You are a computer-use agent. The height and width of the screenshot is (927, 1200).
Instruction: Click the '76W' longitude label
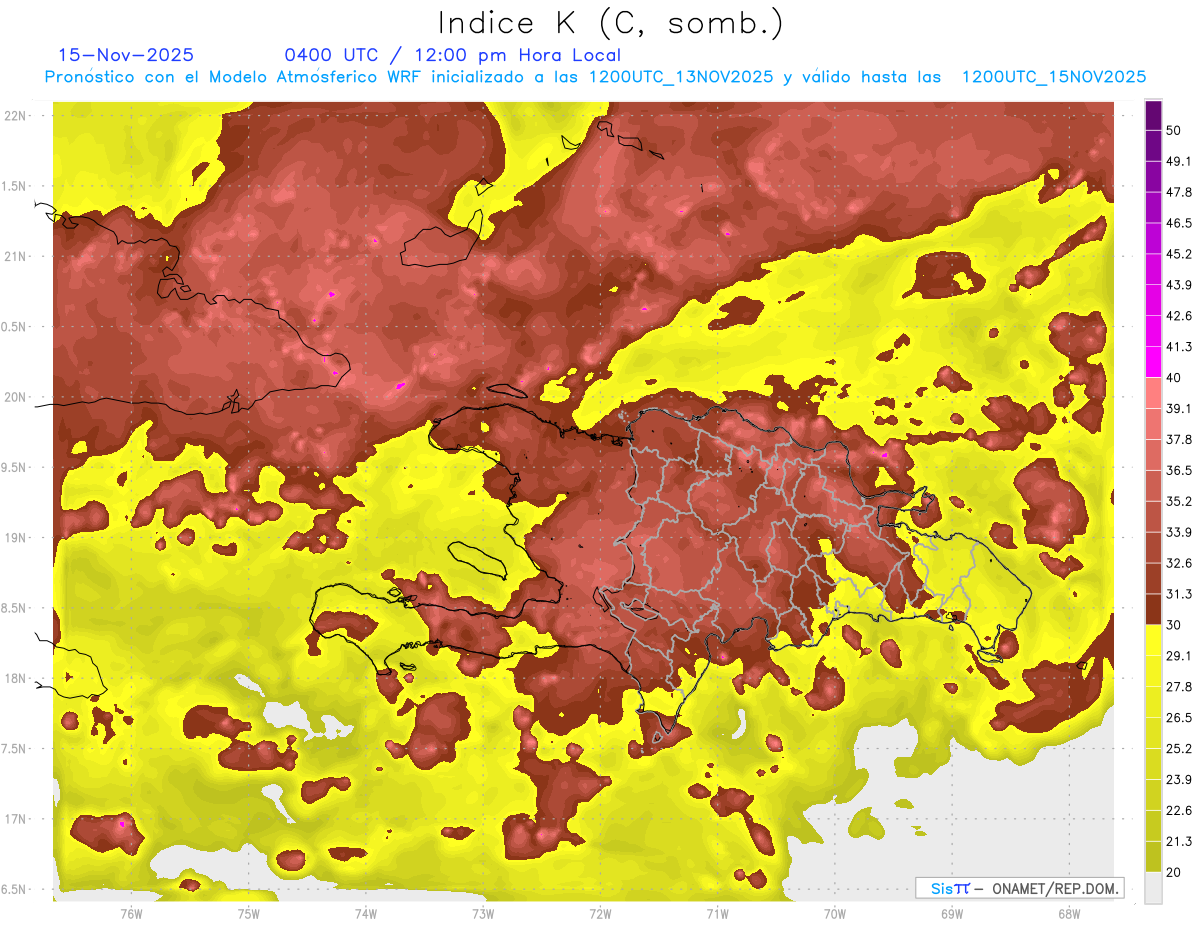point(131,914)
